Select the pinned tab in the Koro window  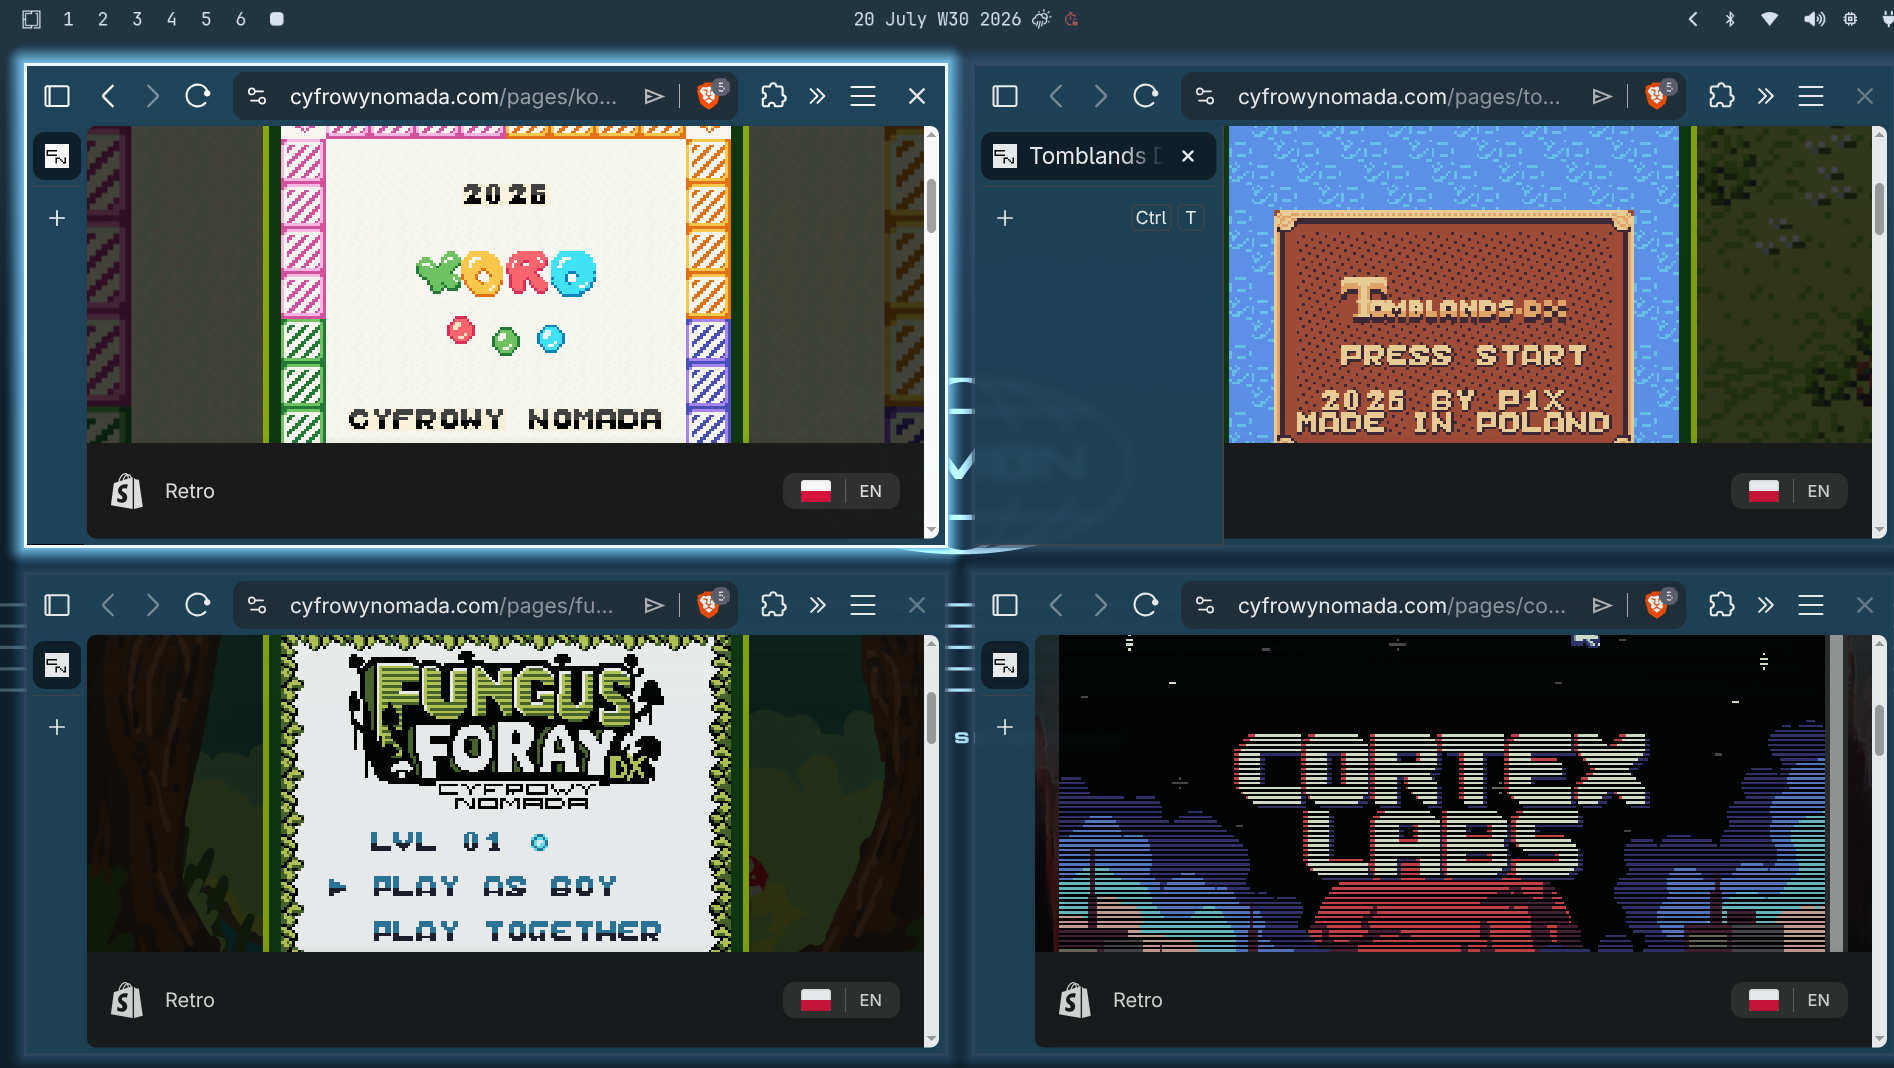click(x=57, y=156)
